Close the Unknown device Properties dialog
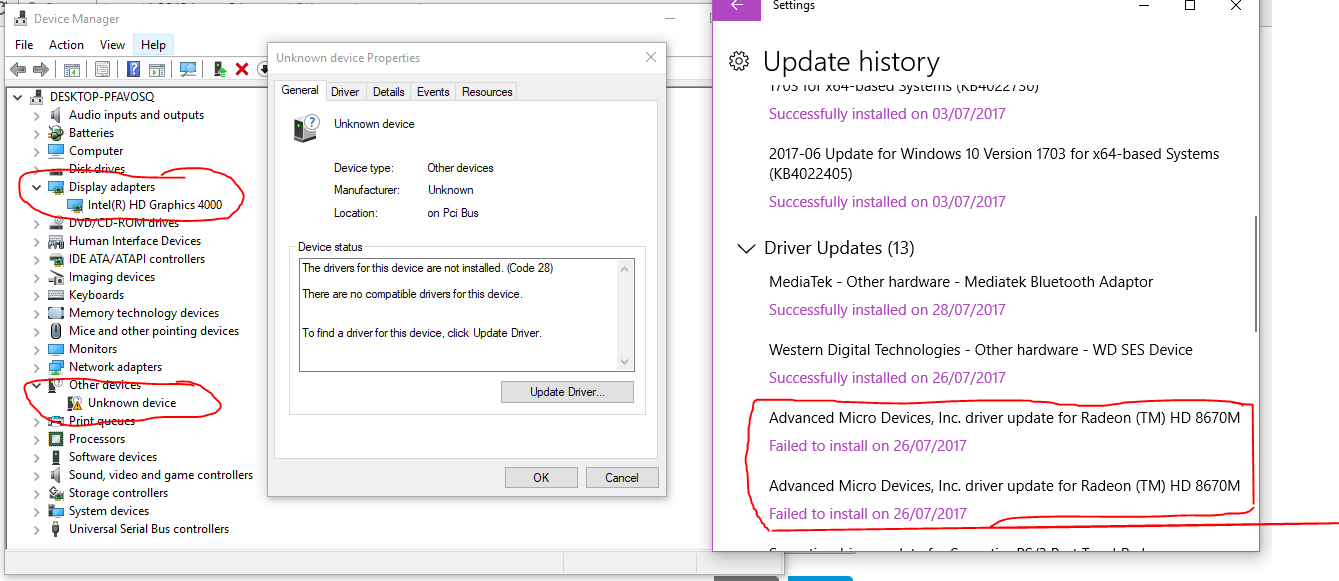This screenshot has width=1339, height=581. (651, 58)
